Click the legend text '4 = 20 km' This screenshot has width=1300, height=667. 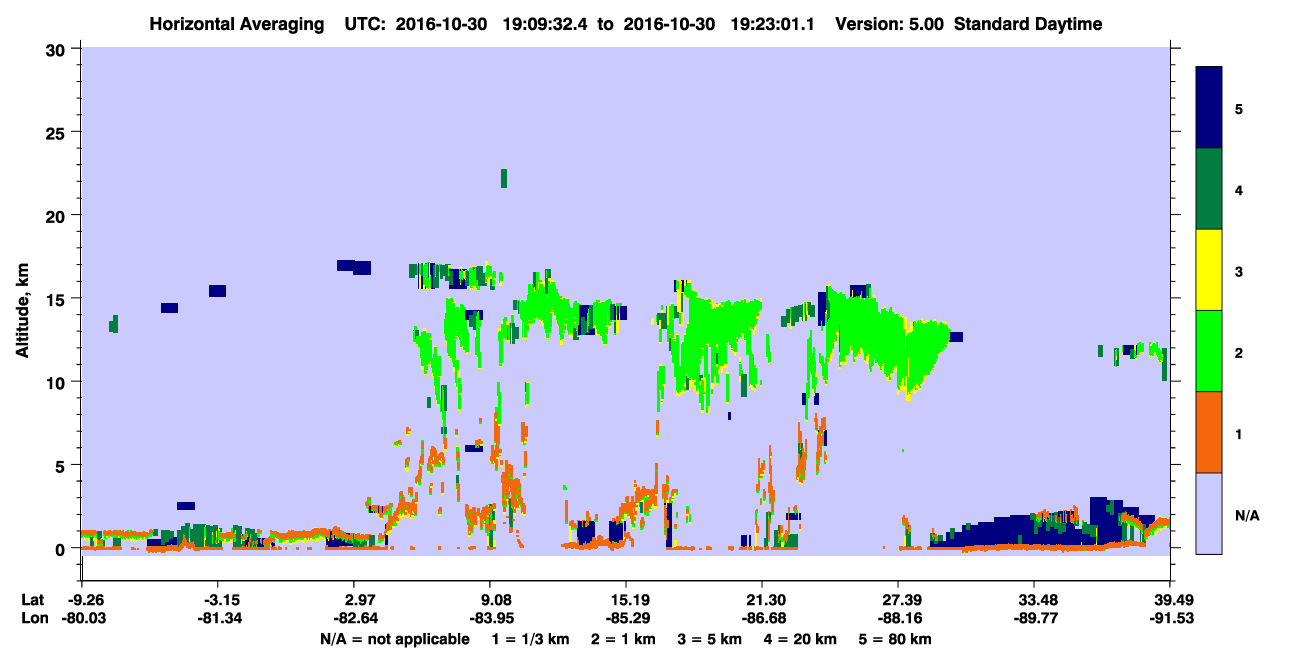pos(800,639)
